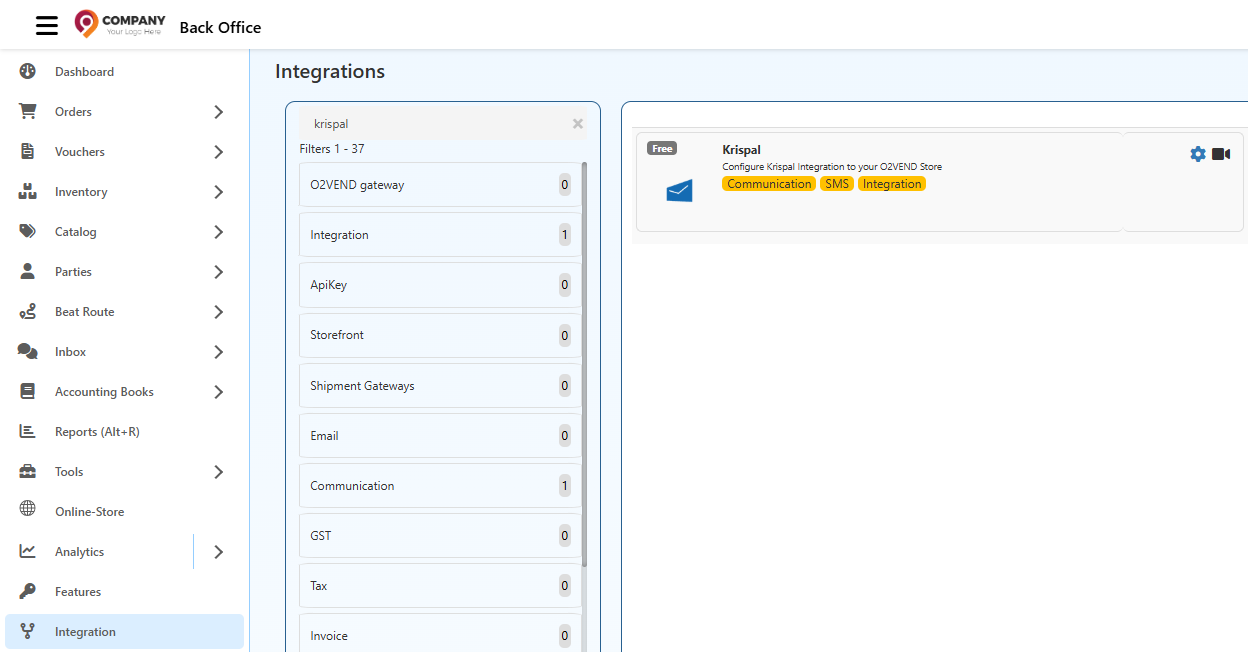Play the Krispal video via the camera icon
The width and height of the screenshot is (1248, 652).
coord(1221,154)
